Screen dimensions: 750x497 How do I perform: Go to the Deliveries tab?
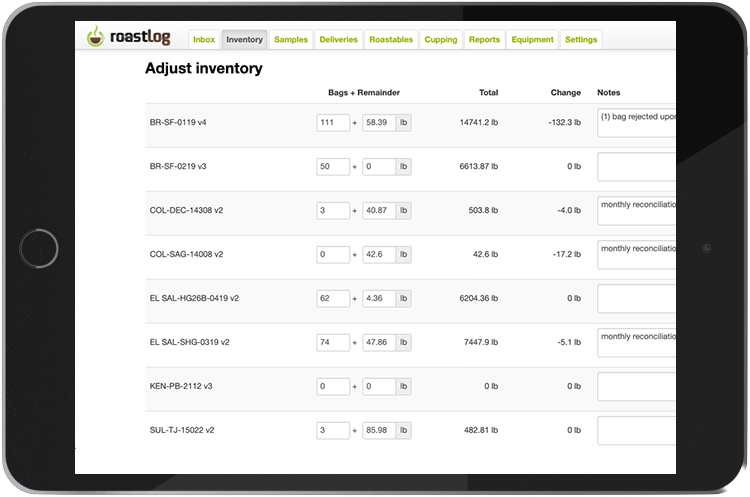(x=338, y=40)
